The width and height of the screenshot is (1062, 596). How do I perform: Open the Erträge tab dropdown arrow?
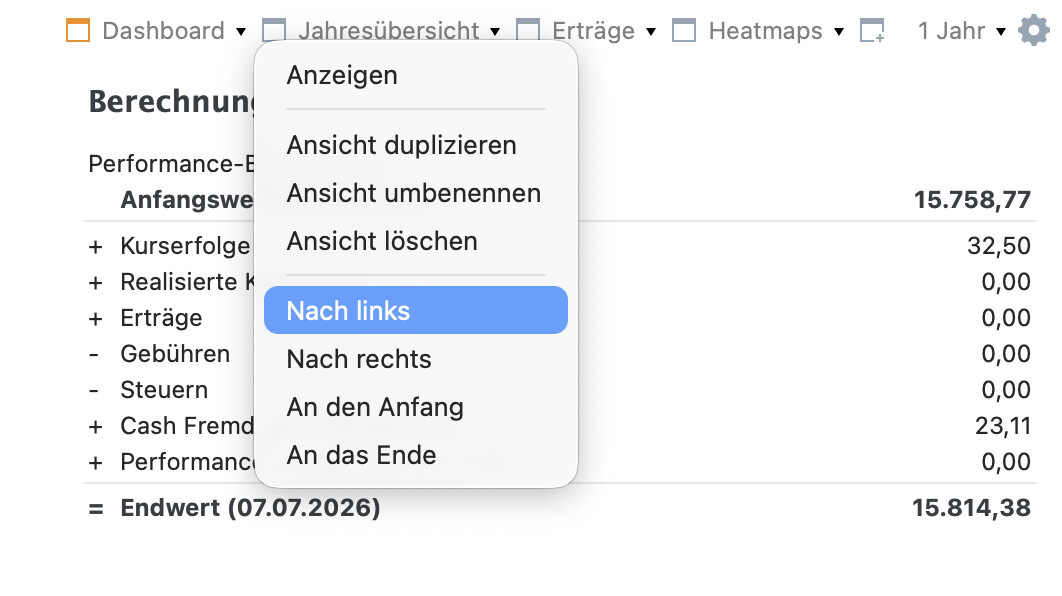click(651, 32)
